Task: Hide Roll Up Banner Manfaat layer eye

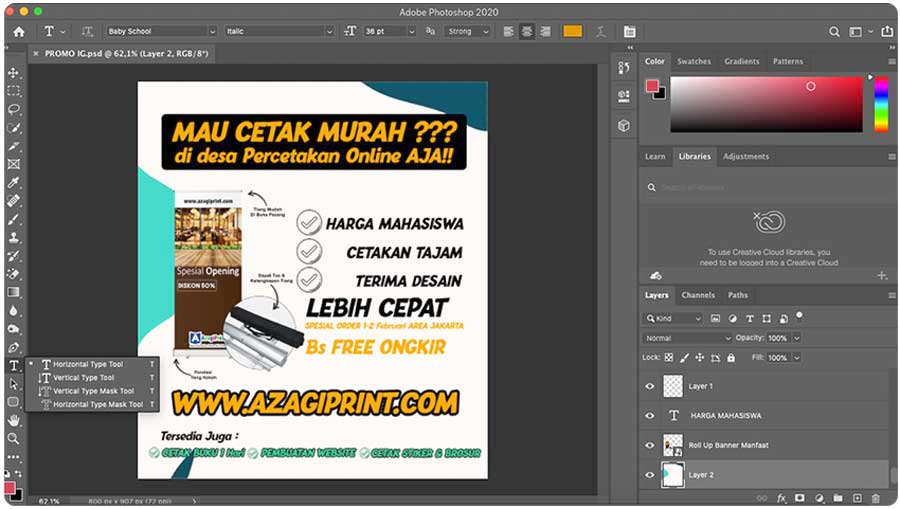Action: coord(650,445)
